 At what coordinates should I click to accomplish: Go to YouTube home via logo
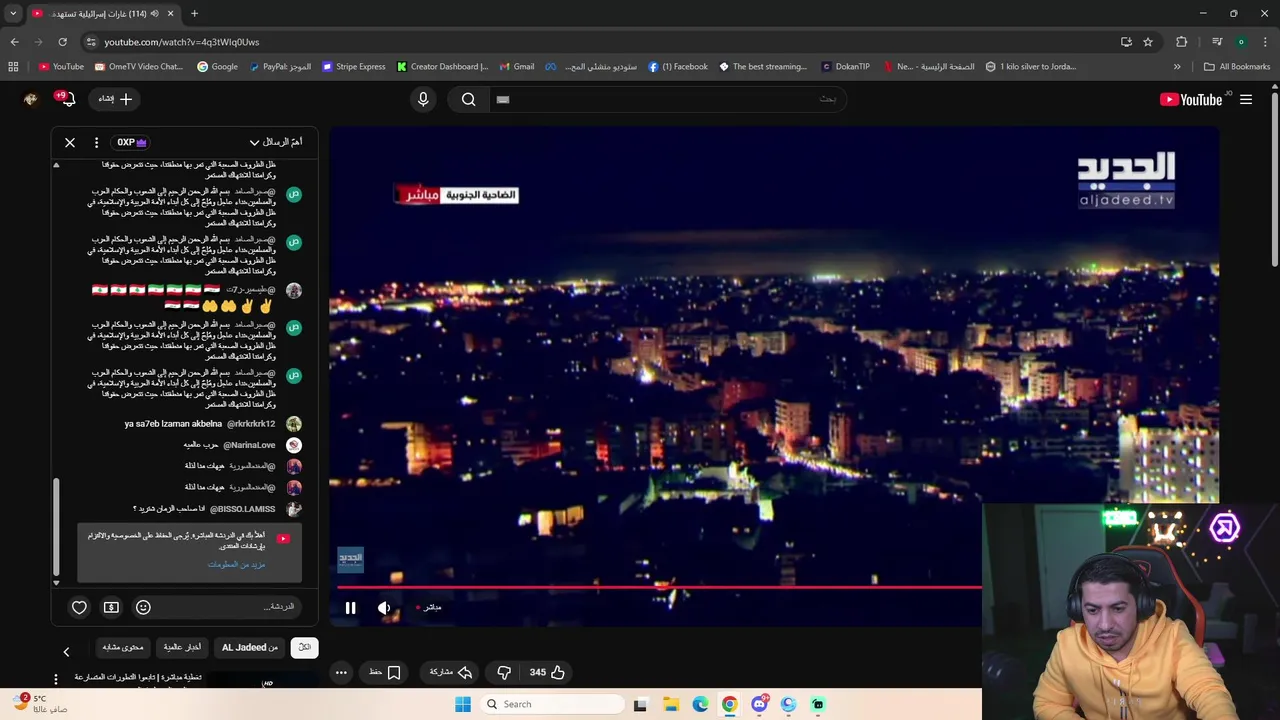coord(1190,99)
